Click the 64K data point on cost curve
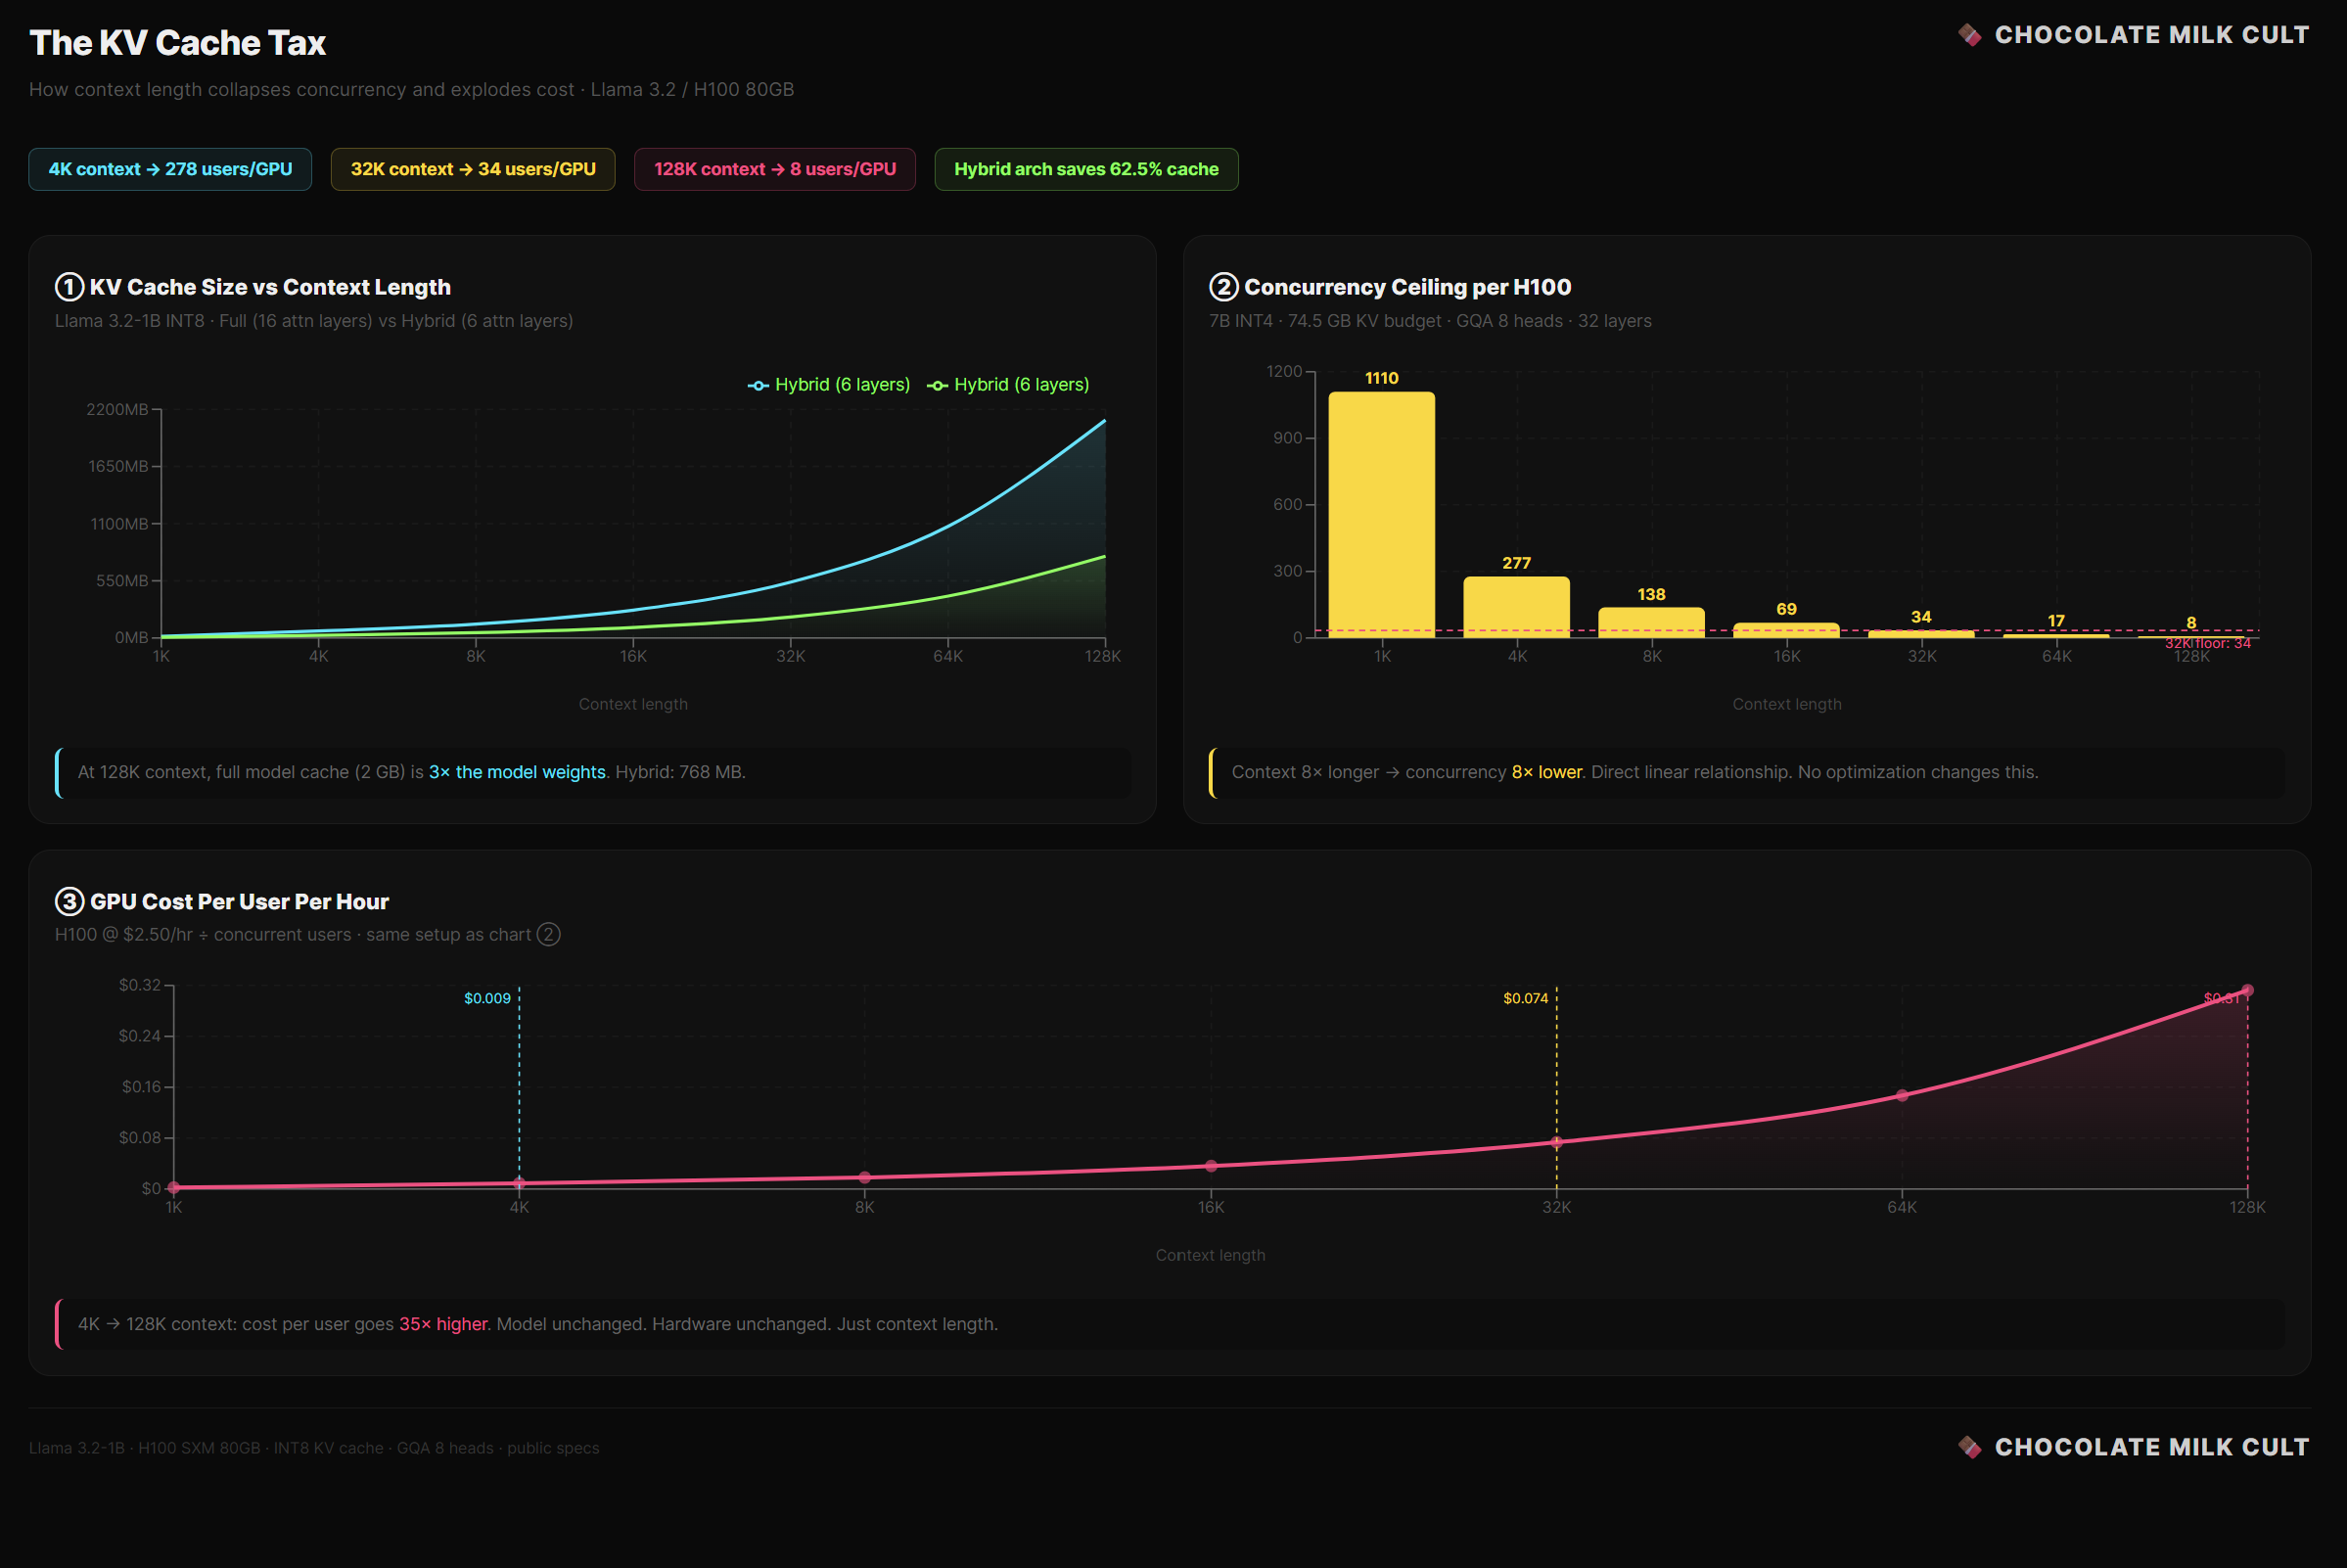Viewport: 2347px width, 1568px height. [x=1902, y=1095]
